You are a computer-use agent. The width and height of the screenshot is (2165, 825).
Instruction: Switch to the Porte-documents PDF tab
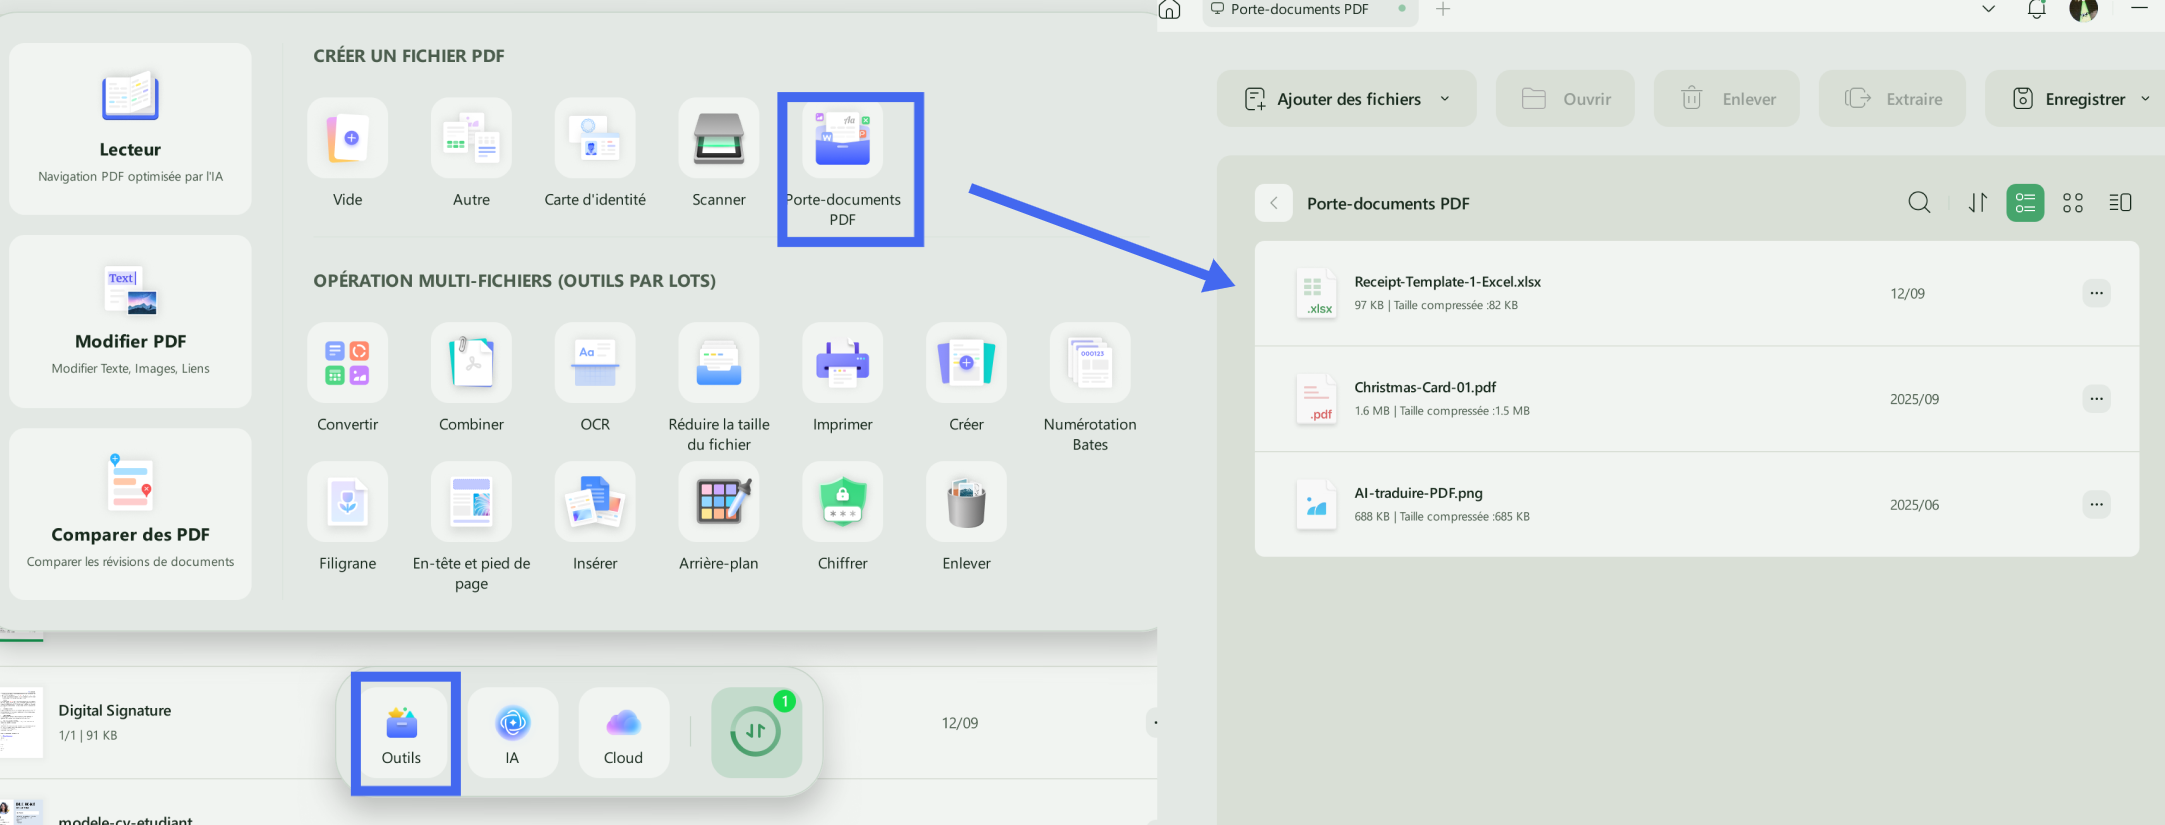click(x=1310, y=10)
